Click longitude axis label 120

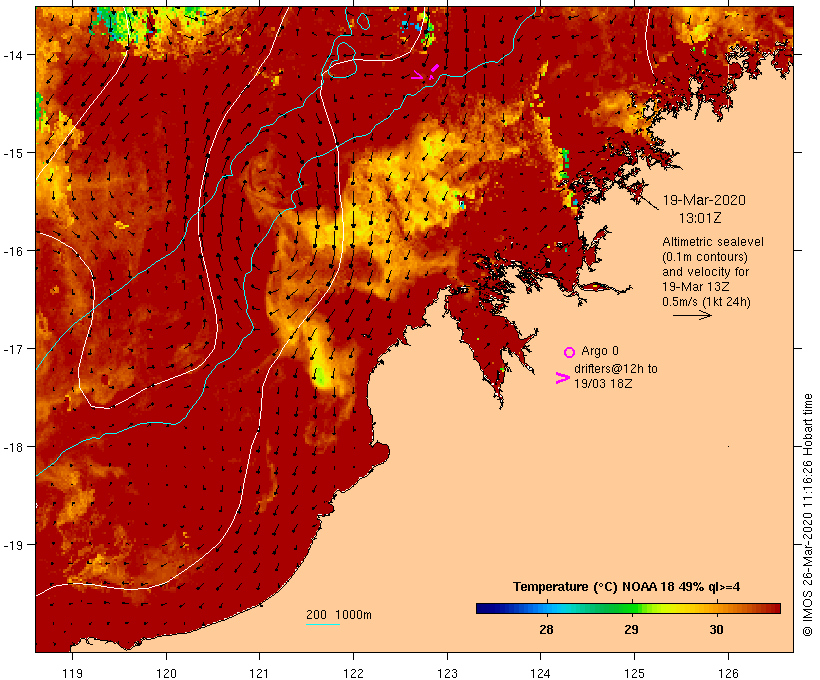coord(166,673)
